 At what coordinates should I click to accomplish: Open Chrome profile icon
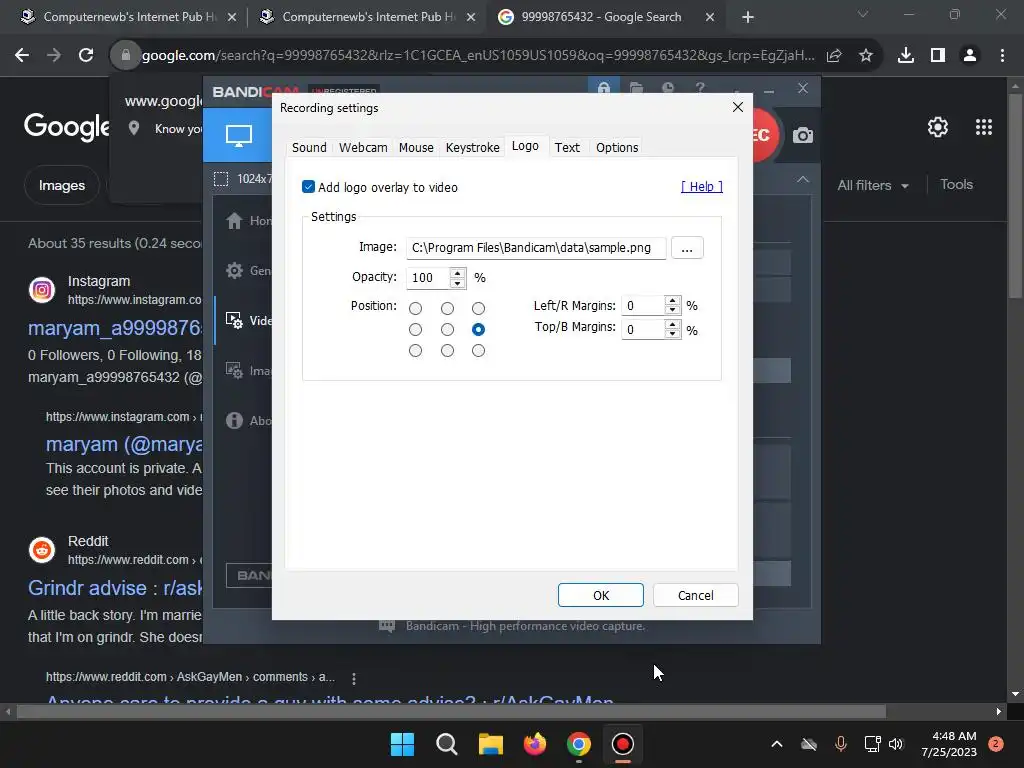(x=970, y=56)
